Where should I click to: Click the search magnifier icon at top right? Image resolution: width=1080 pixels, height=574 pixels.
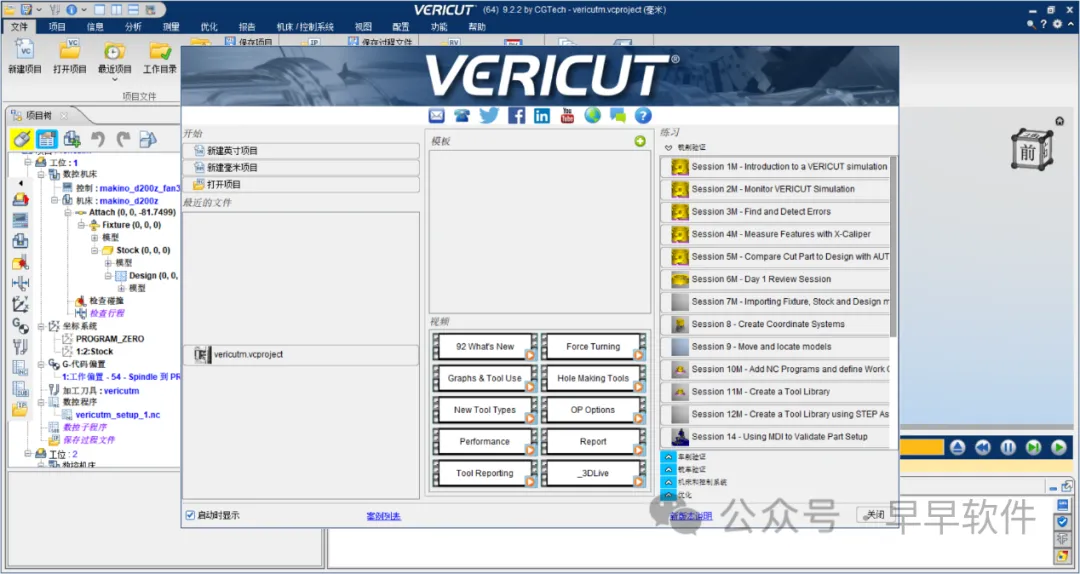[1031, 24]
